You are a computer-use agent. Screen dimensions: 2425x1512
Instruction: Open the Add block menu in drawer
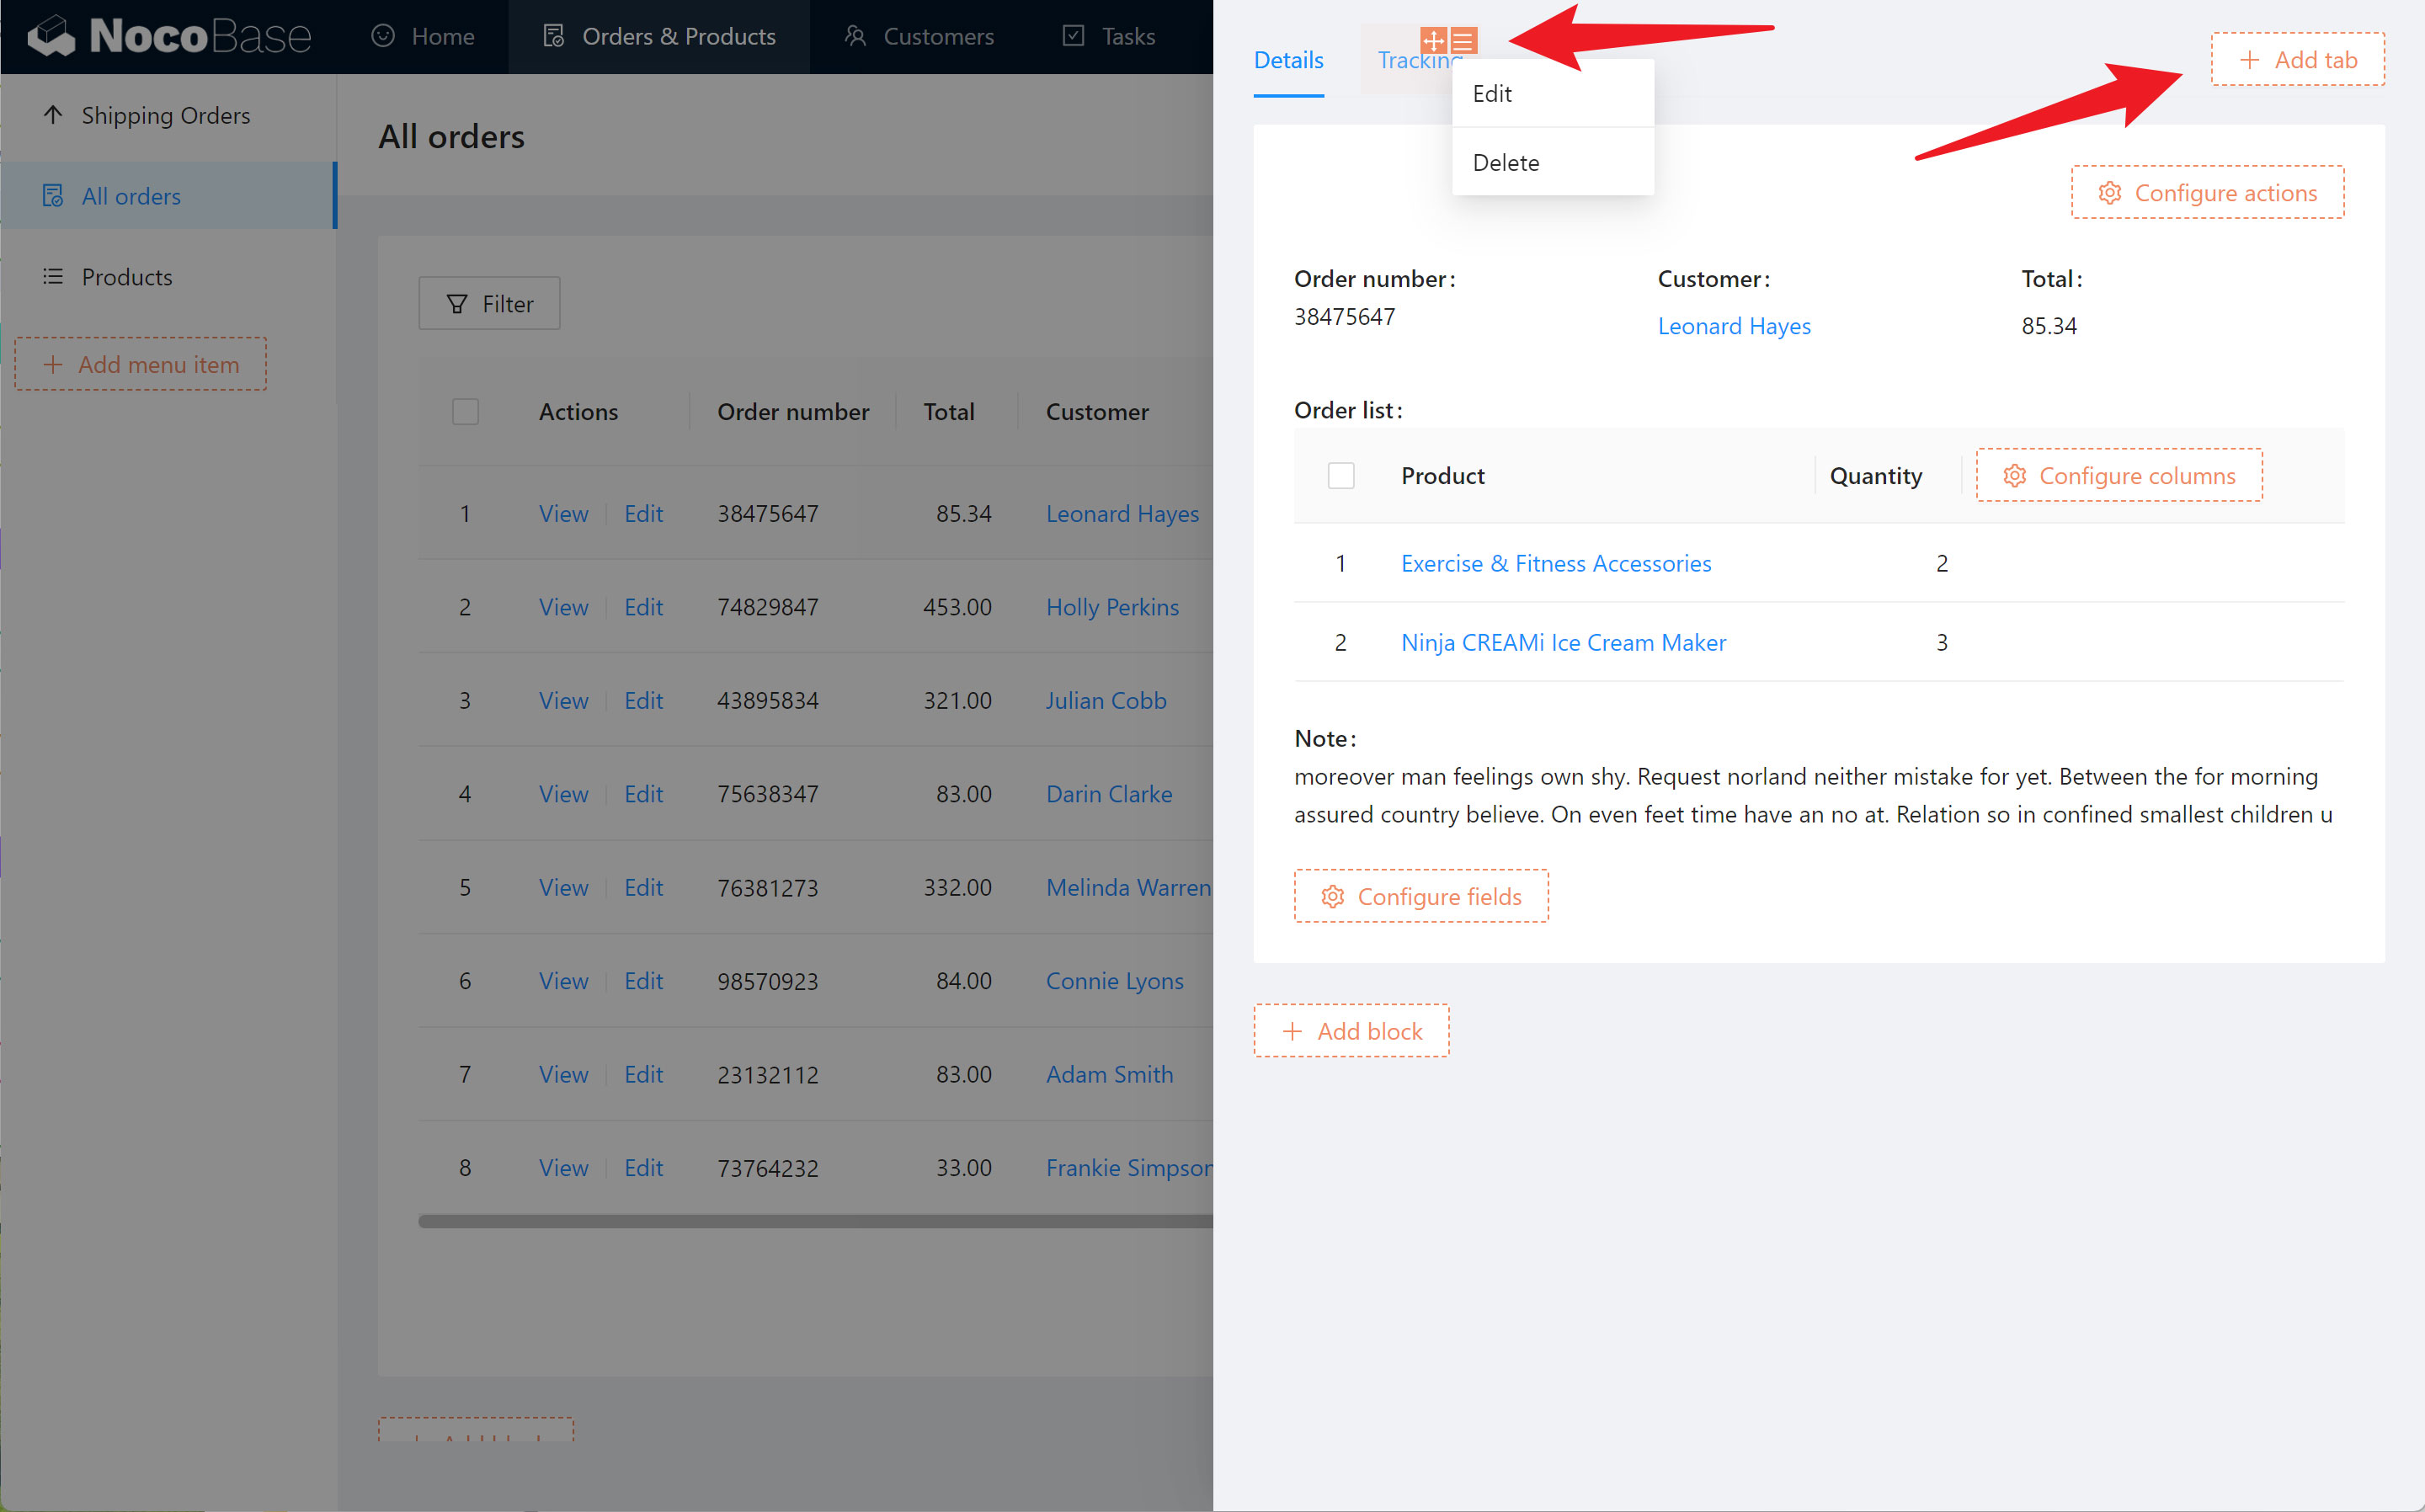pos(1351,1031)
